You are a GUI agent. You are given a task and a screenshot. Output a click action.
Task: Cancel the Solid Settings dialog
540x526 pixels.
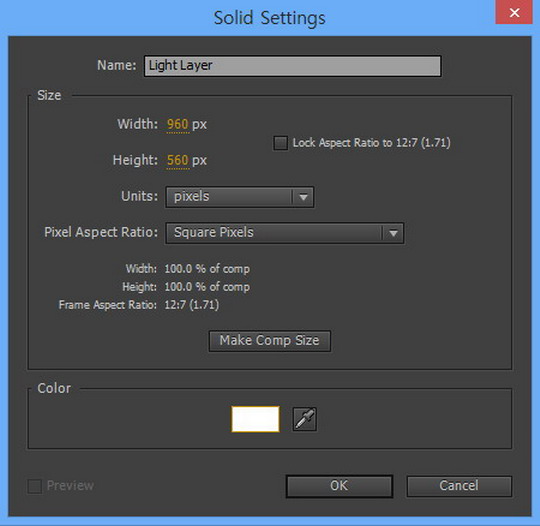click(x=459, y=486)
